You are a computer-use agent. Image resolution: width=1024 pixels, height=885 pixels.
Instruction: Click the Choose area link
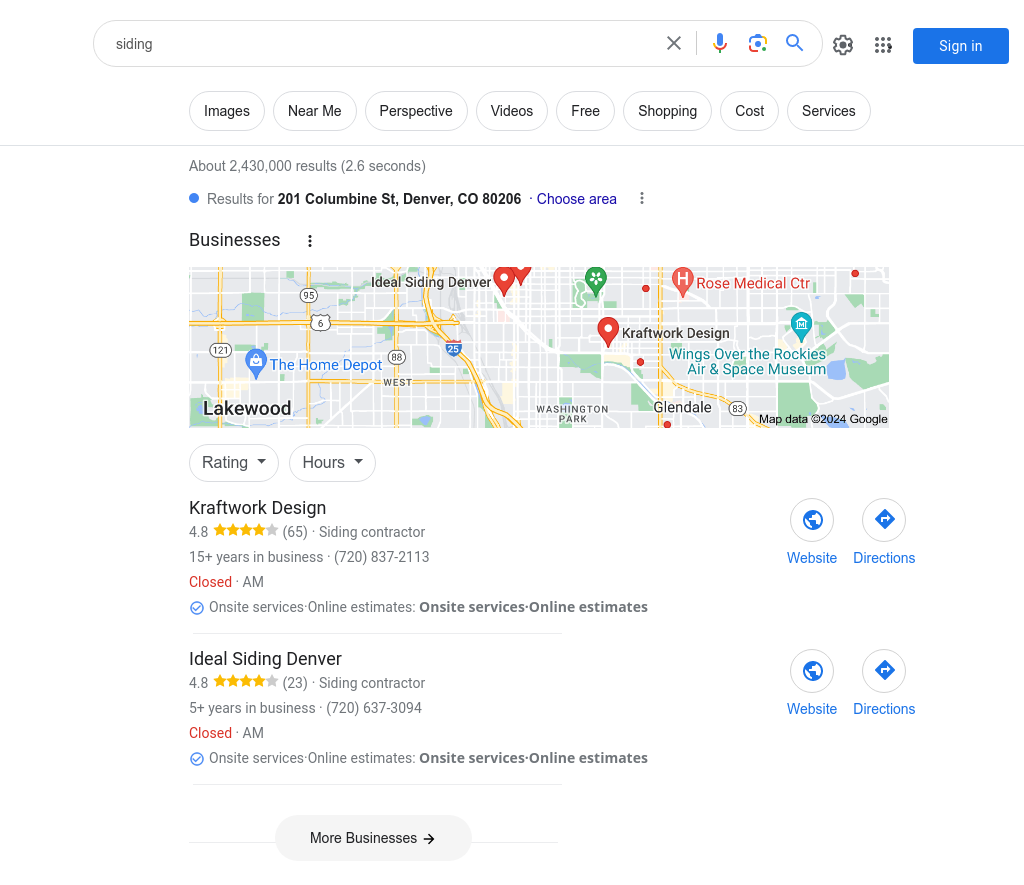pos(576,199)
